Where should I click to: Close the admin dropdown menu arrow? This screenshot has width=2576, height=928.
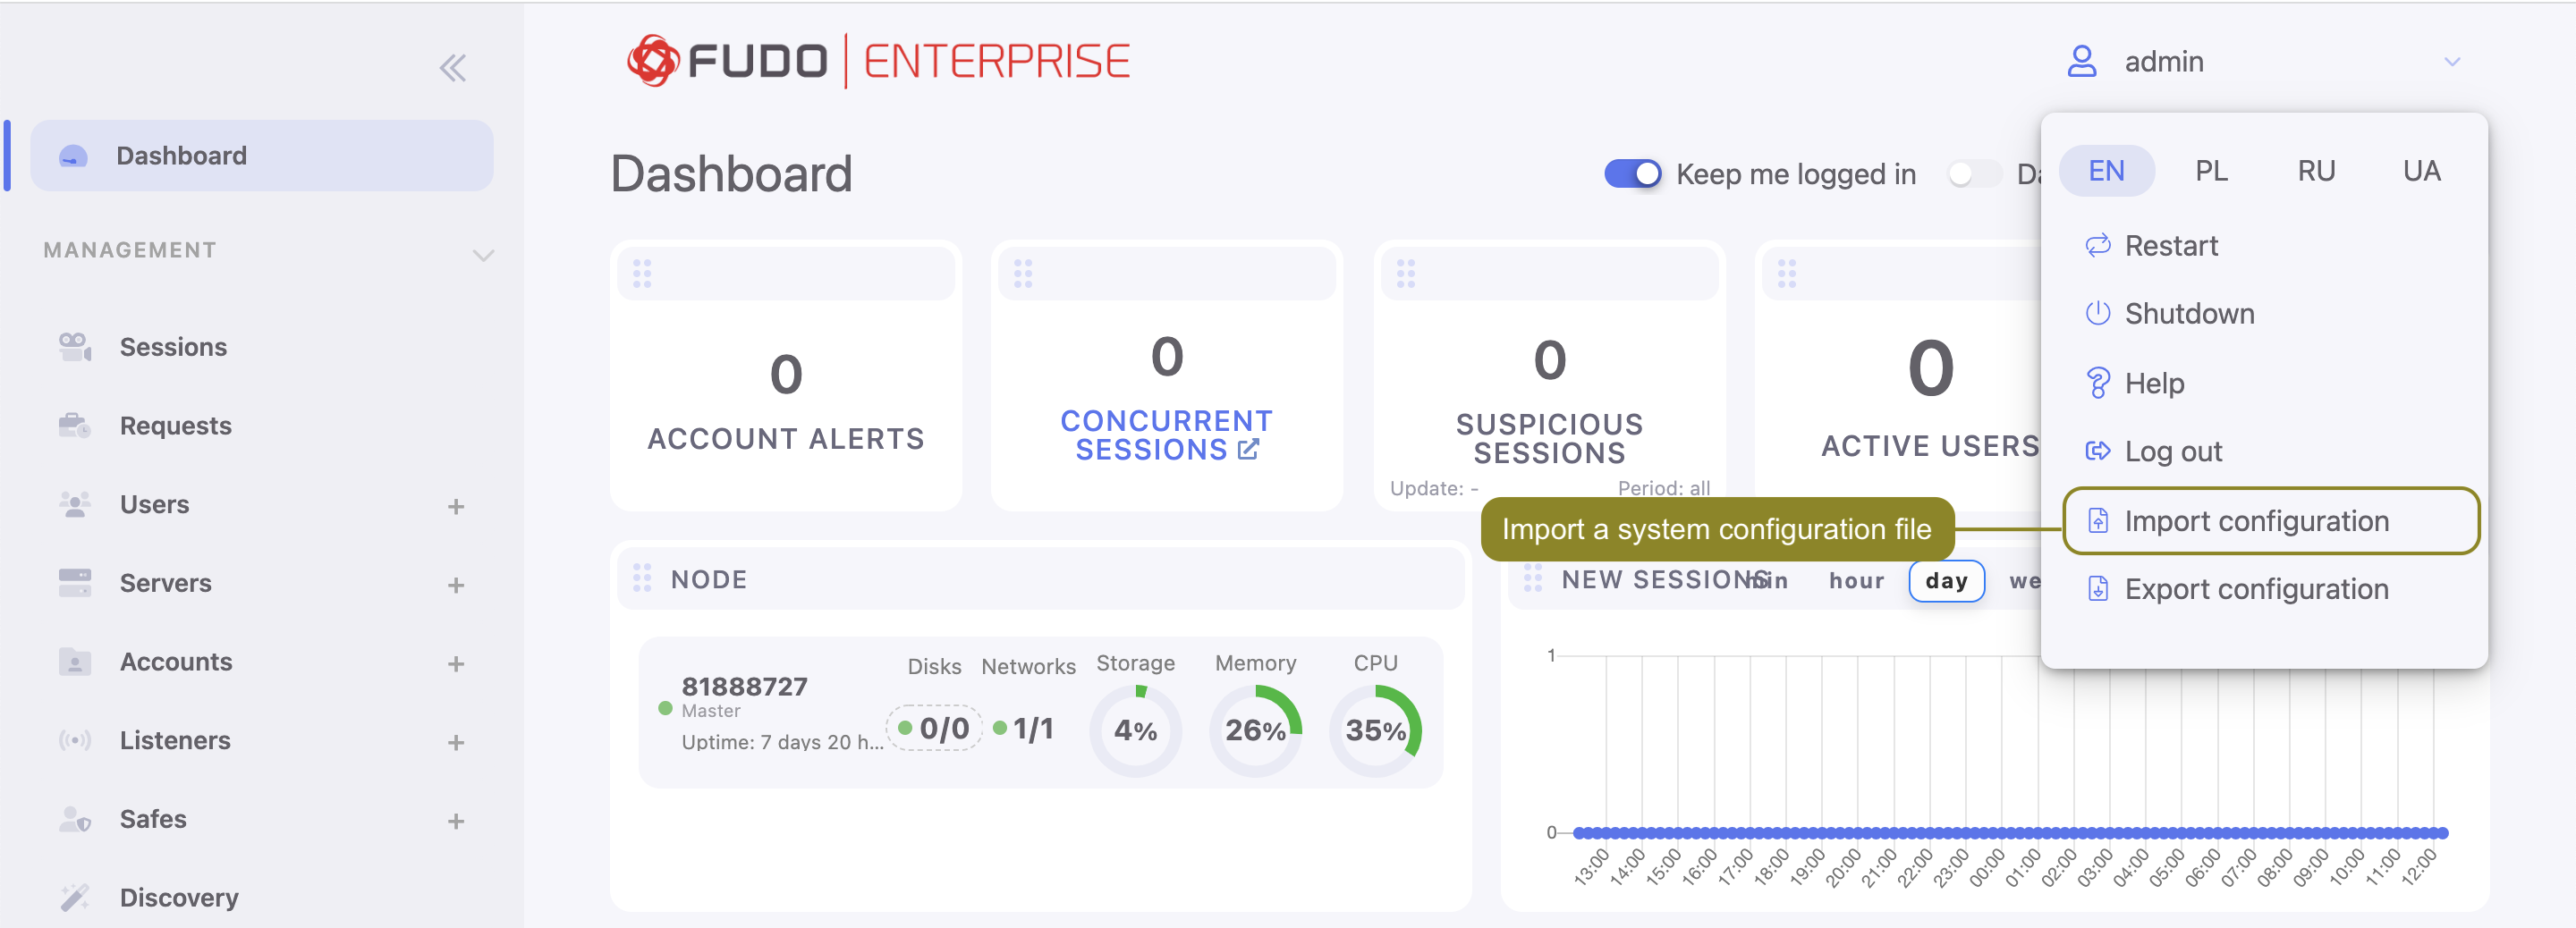[x=2451, y=62]
